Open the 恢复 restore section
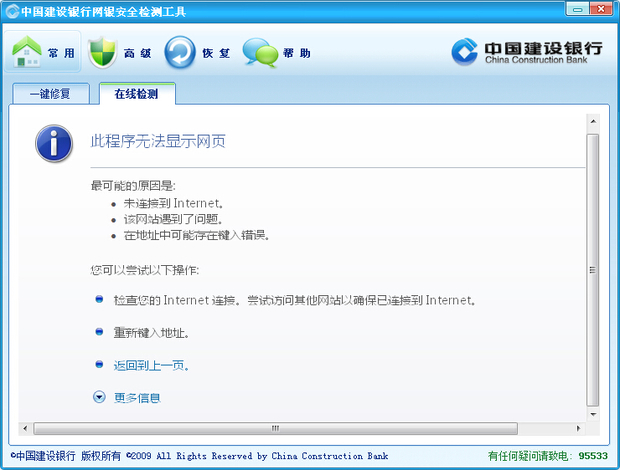This screenshot has width=620, height=470. [197, 53]
